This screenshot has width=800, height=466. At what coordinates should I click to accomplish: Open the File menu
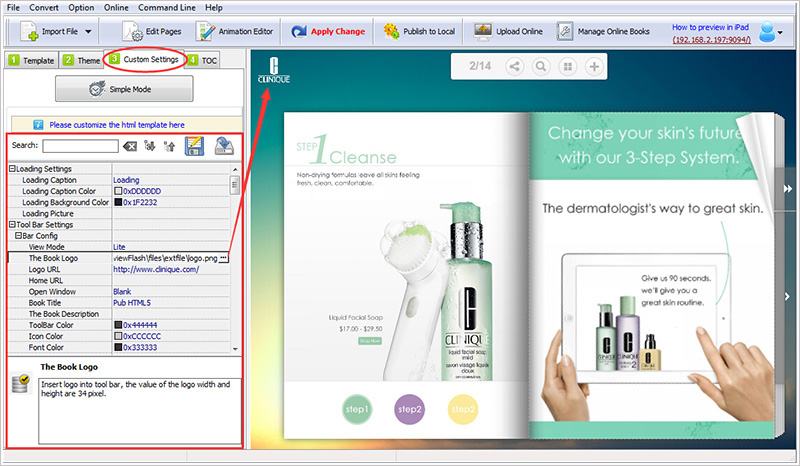click(13, 8)
